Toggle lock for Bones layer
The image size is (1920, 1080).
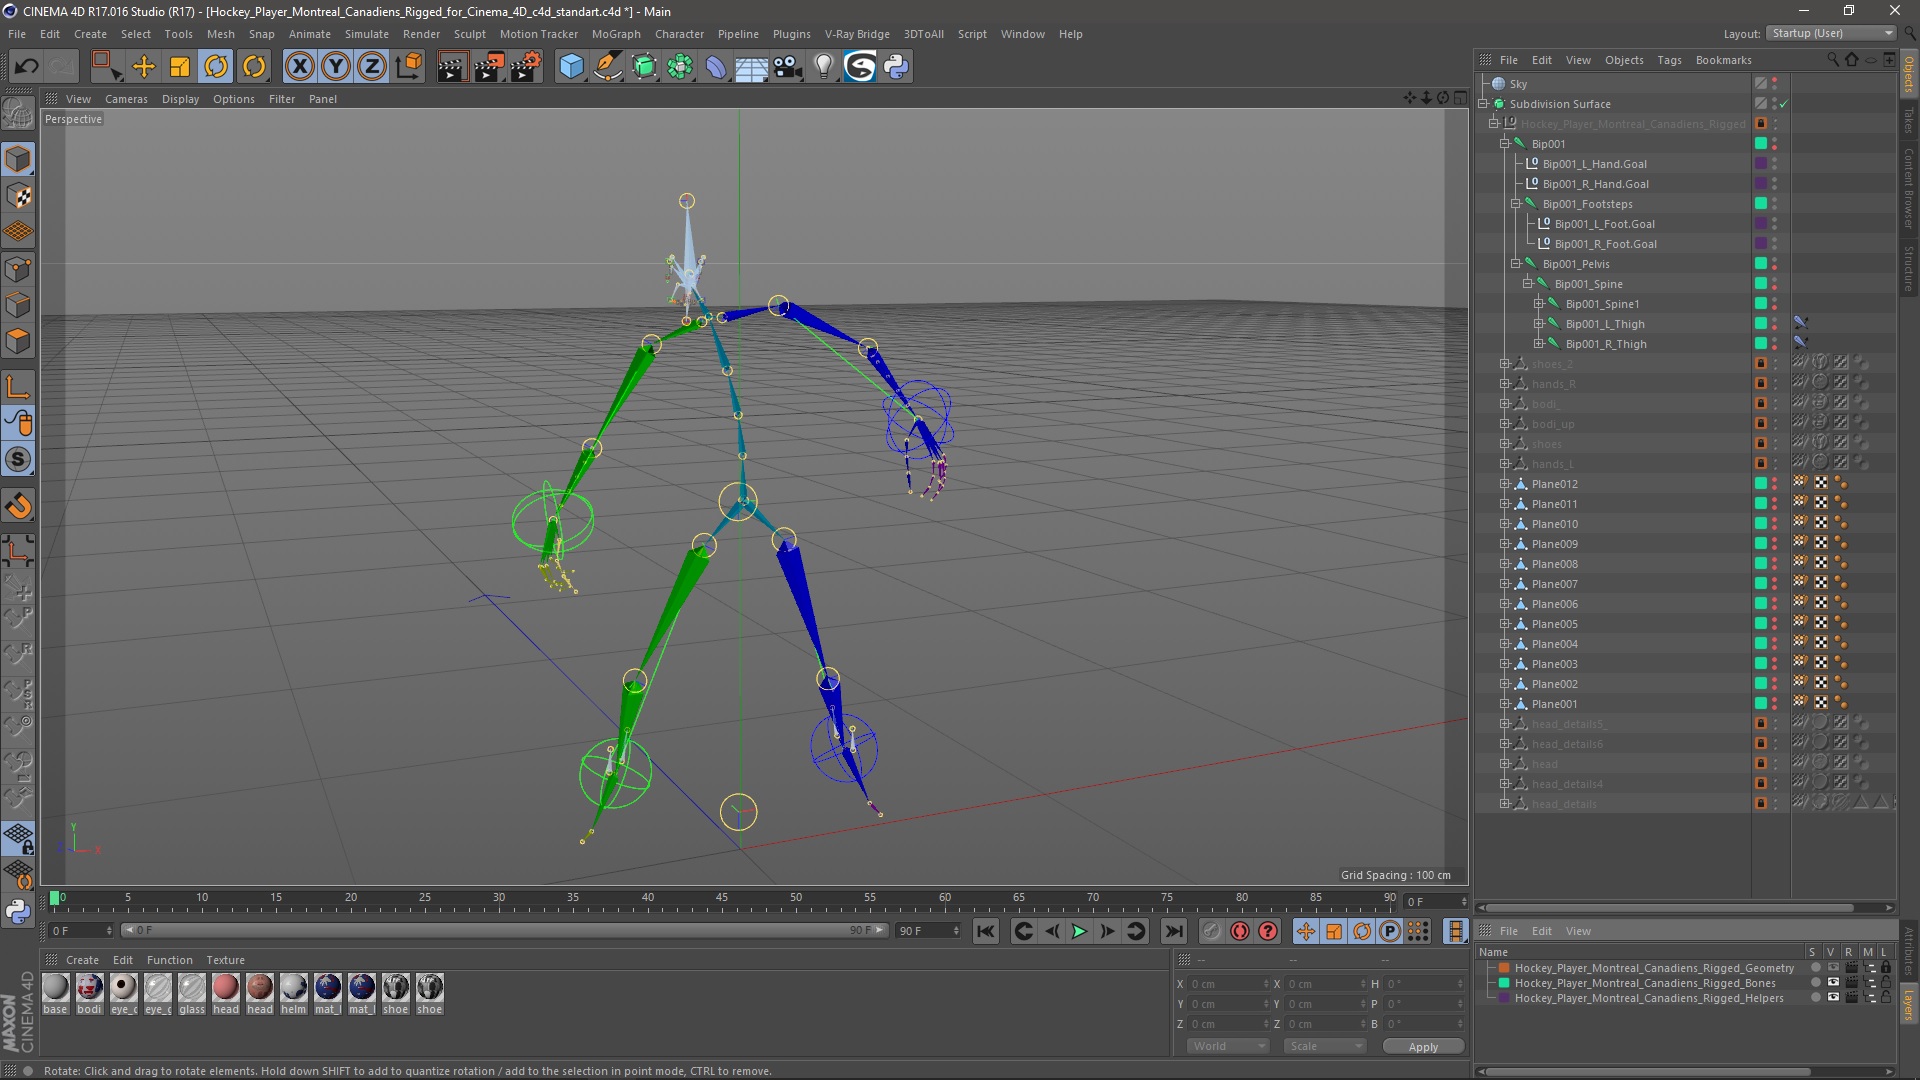[x=1886, y=983]
